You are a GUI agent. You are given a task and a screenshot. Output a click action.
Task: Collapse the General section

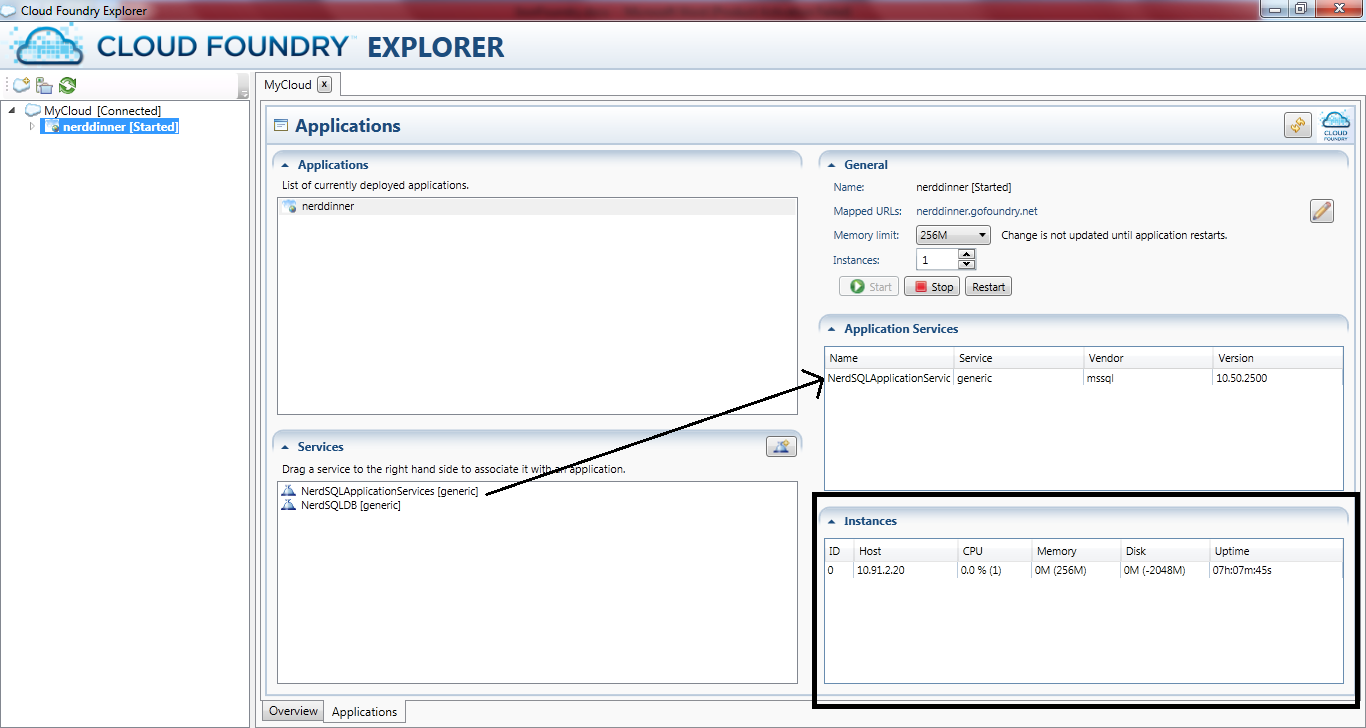pos(831,165)
